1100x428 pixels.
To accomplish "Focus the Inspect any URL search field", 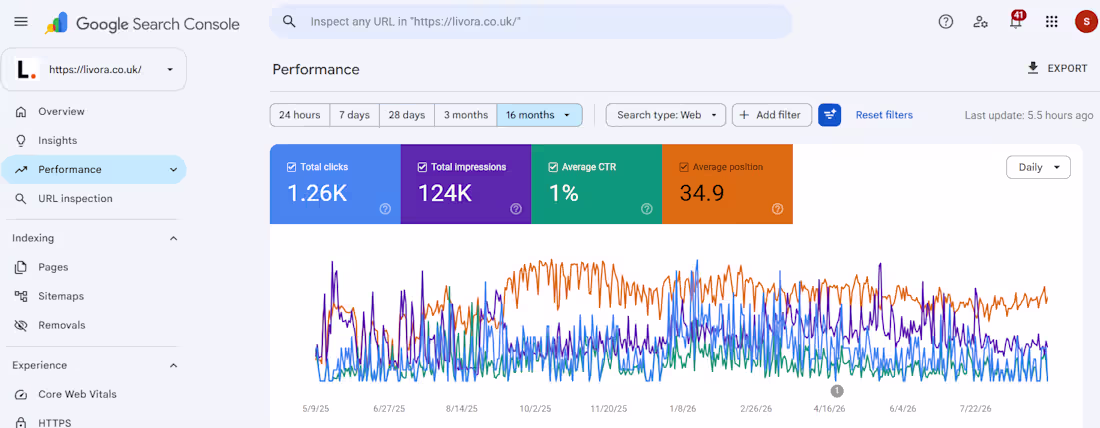I will (531, 22).
